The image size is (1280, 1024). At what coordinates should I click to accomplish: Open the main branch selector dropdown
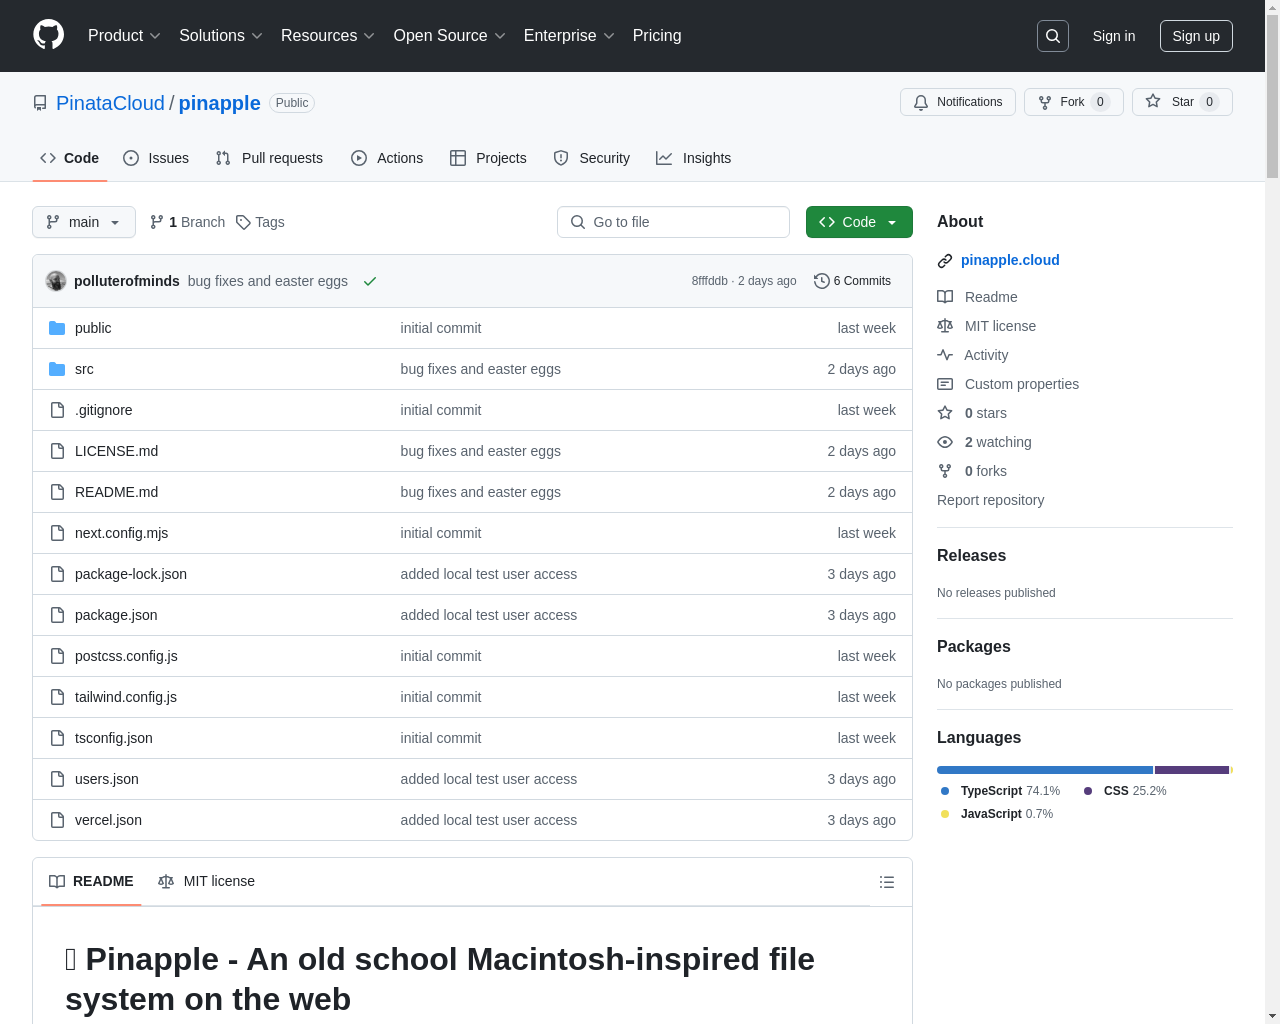pyautogui.click(x=84, y=222)
